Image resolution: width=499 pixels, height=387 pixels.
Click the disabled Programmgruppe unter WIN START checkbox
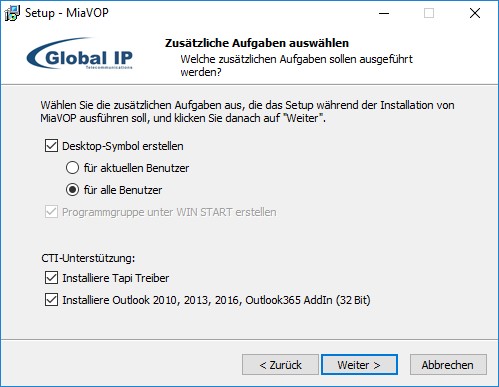[x=51, y=212]
